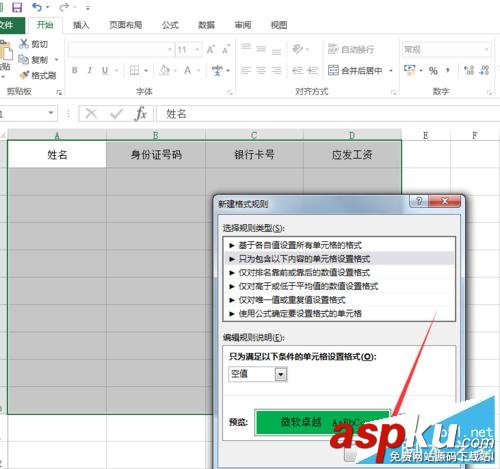Viewport: 500px width, 469px height.
Task: Click the green format preview box
Action: pyautogui.click(x=322, y=422)
